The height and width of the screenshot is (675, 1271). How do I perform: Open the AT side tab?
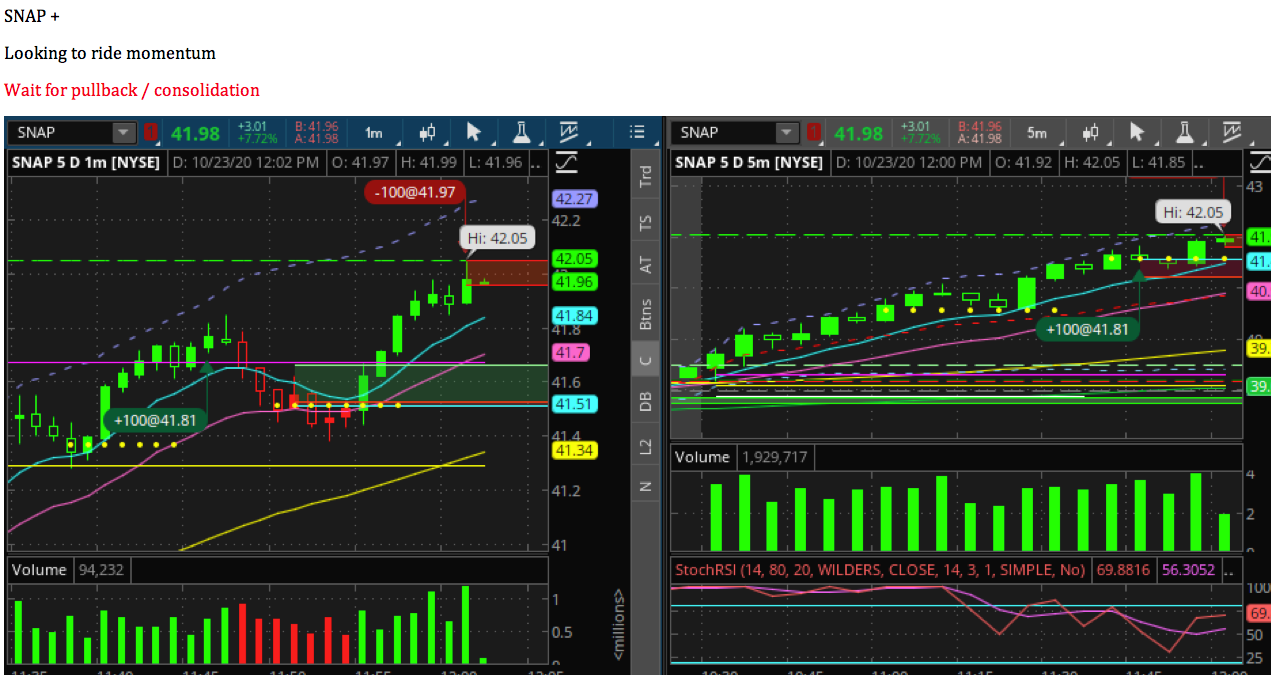click(x=646, y=265)
